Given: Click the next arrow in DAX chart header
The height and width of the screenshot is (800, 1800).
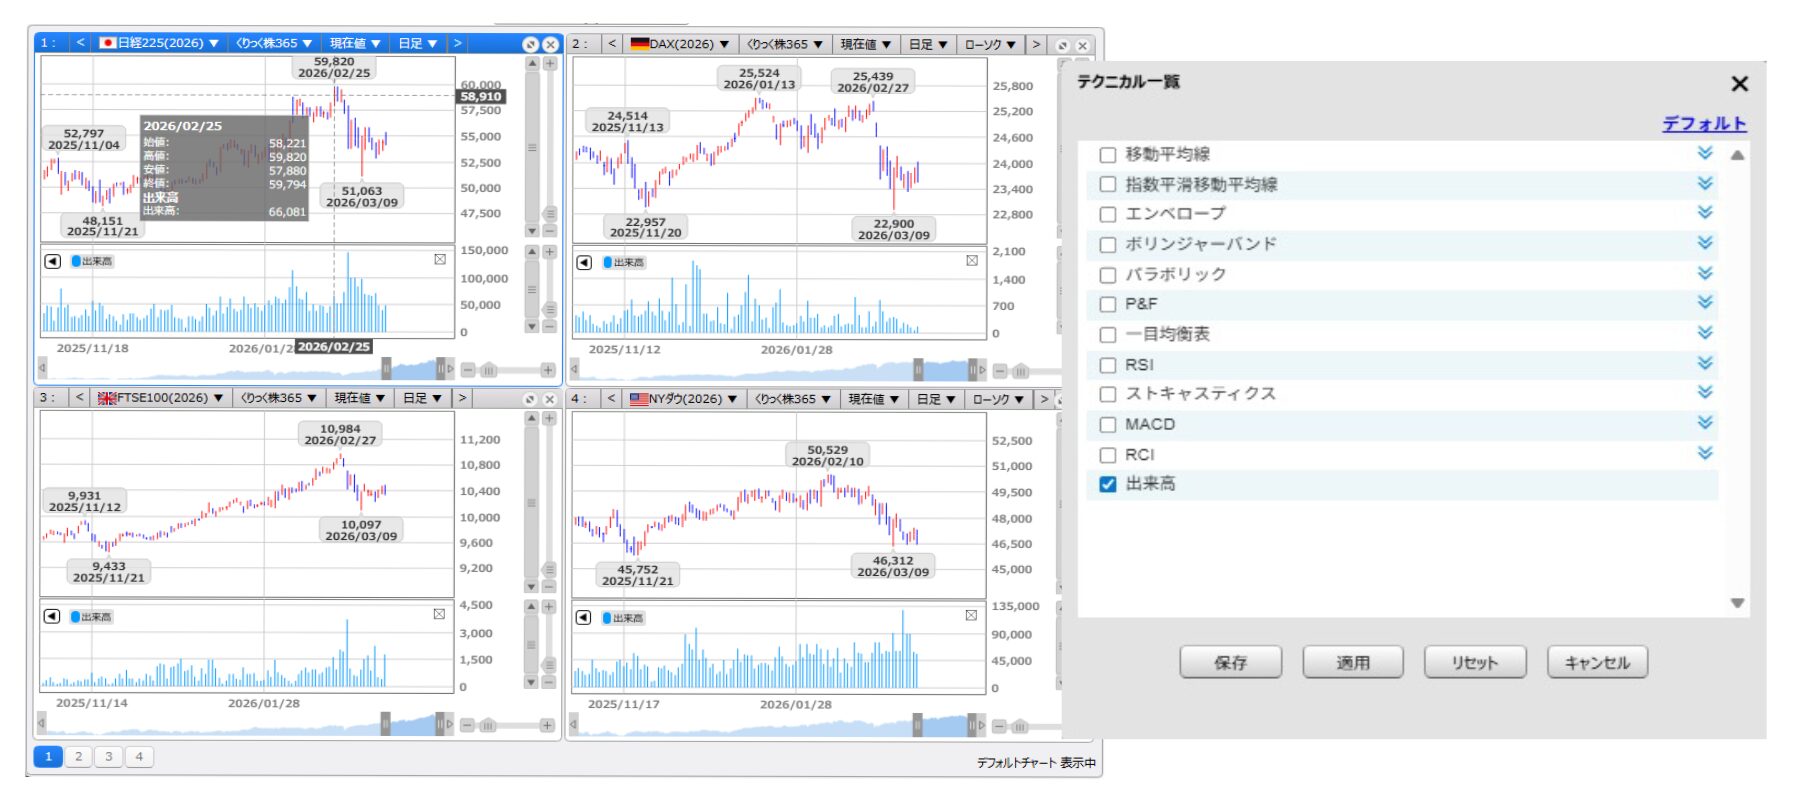Looking at the screenshot, I should point(1036,44).
